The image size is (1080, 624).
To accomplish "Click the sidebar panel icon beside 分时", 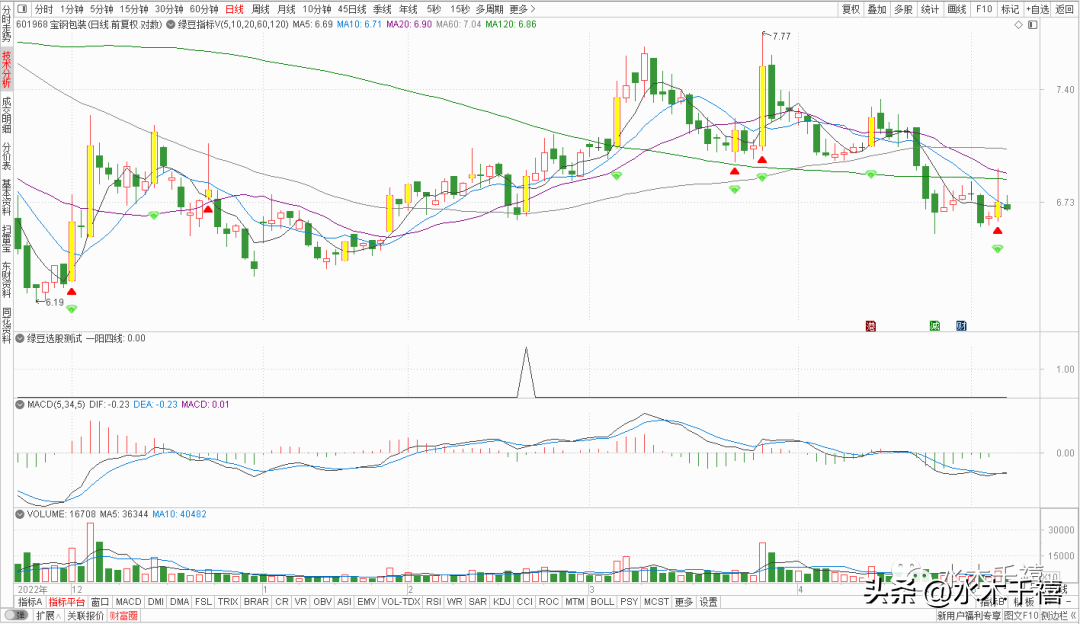I will (x=22, y=9).
